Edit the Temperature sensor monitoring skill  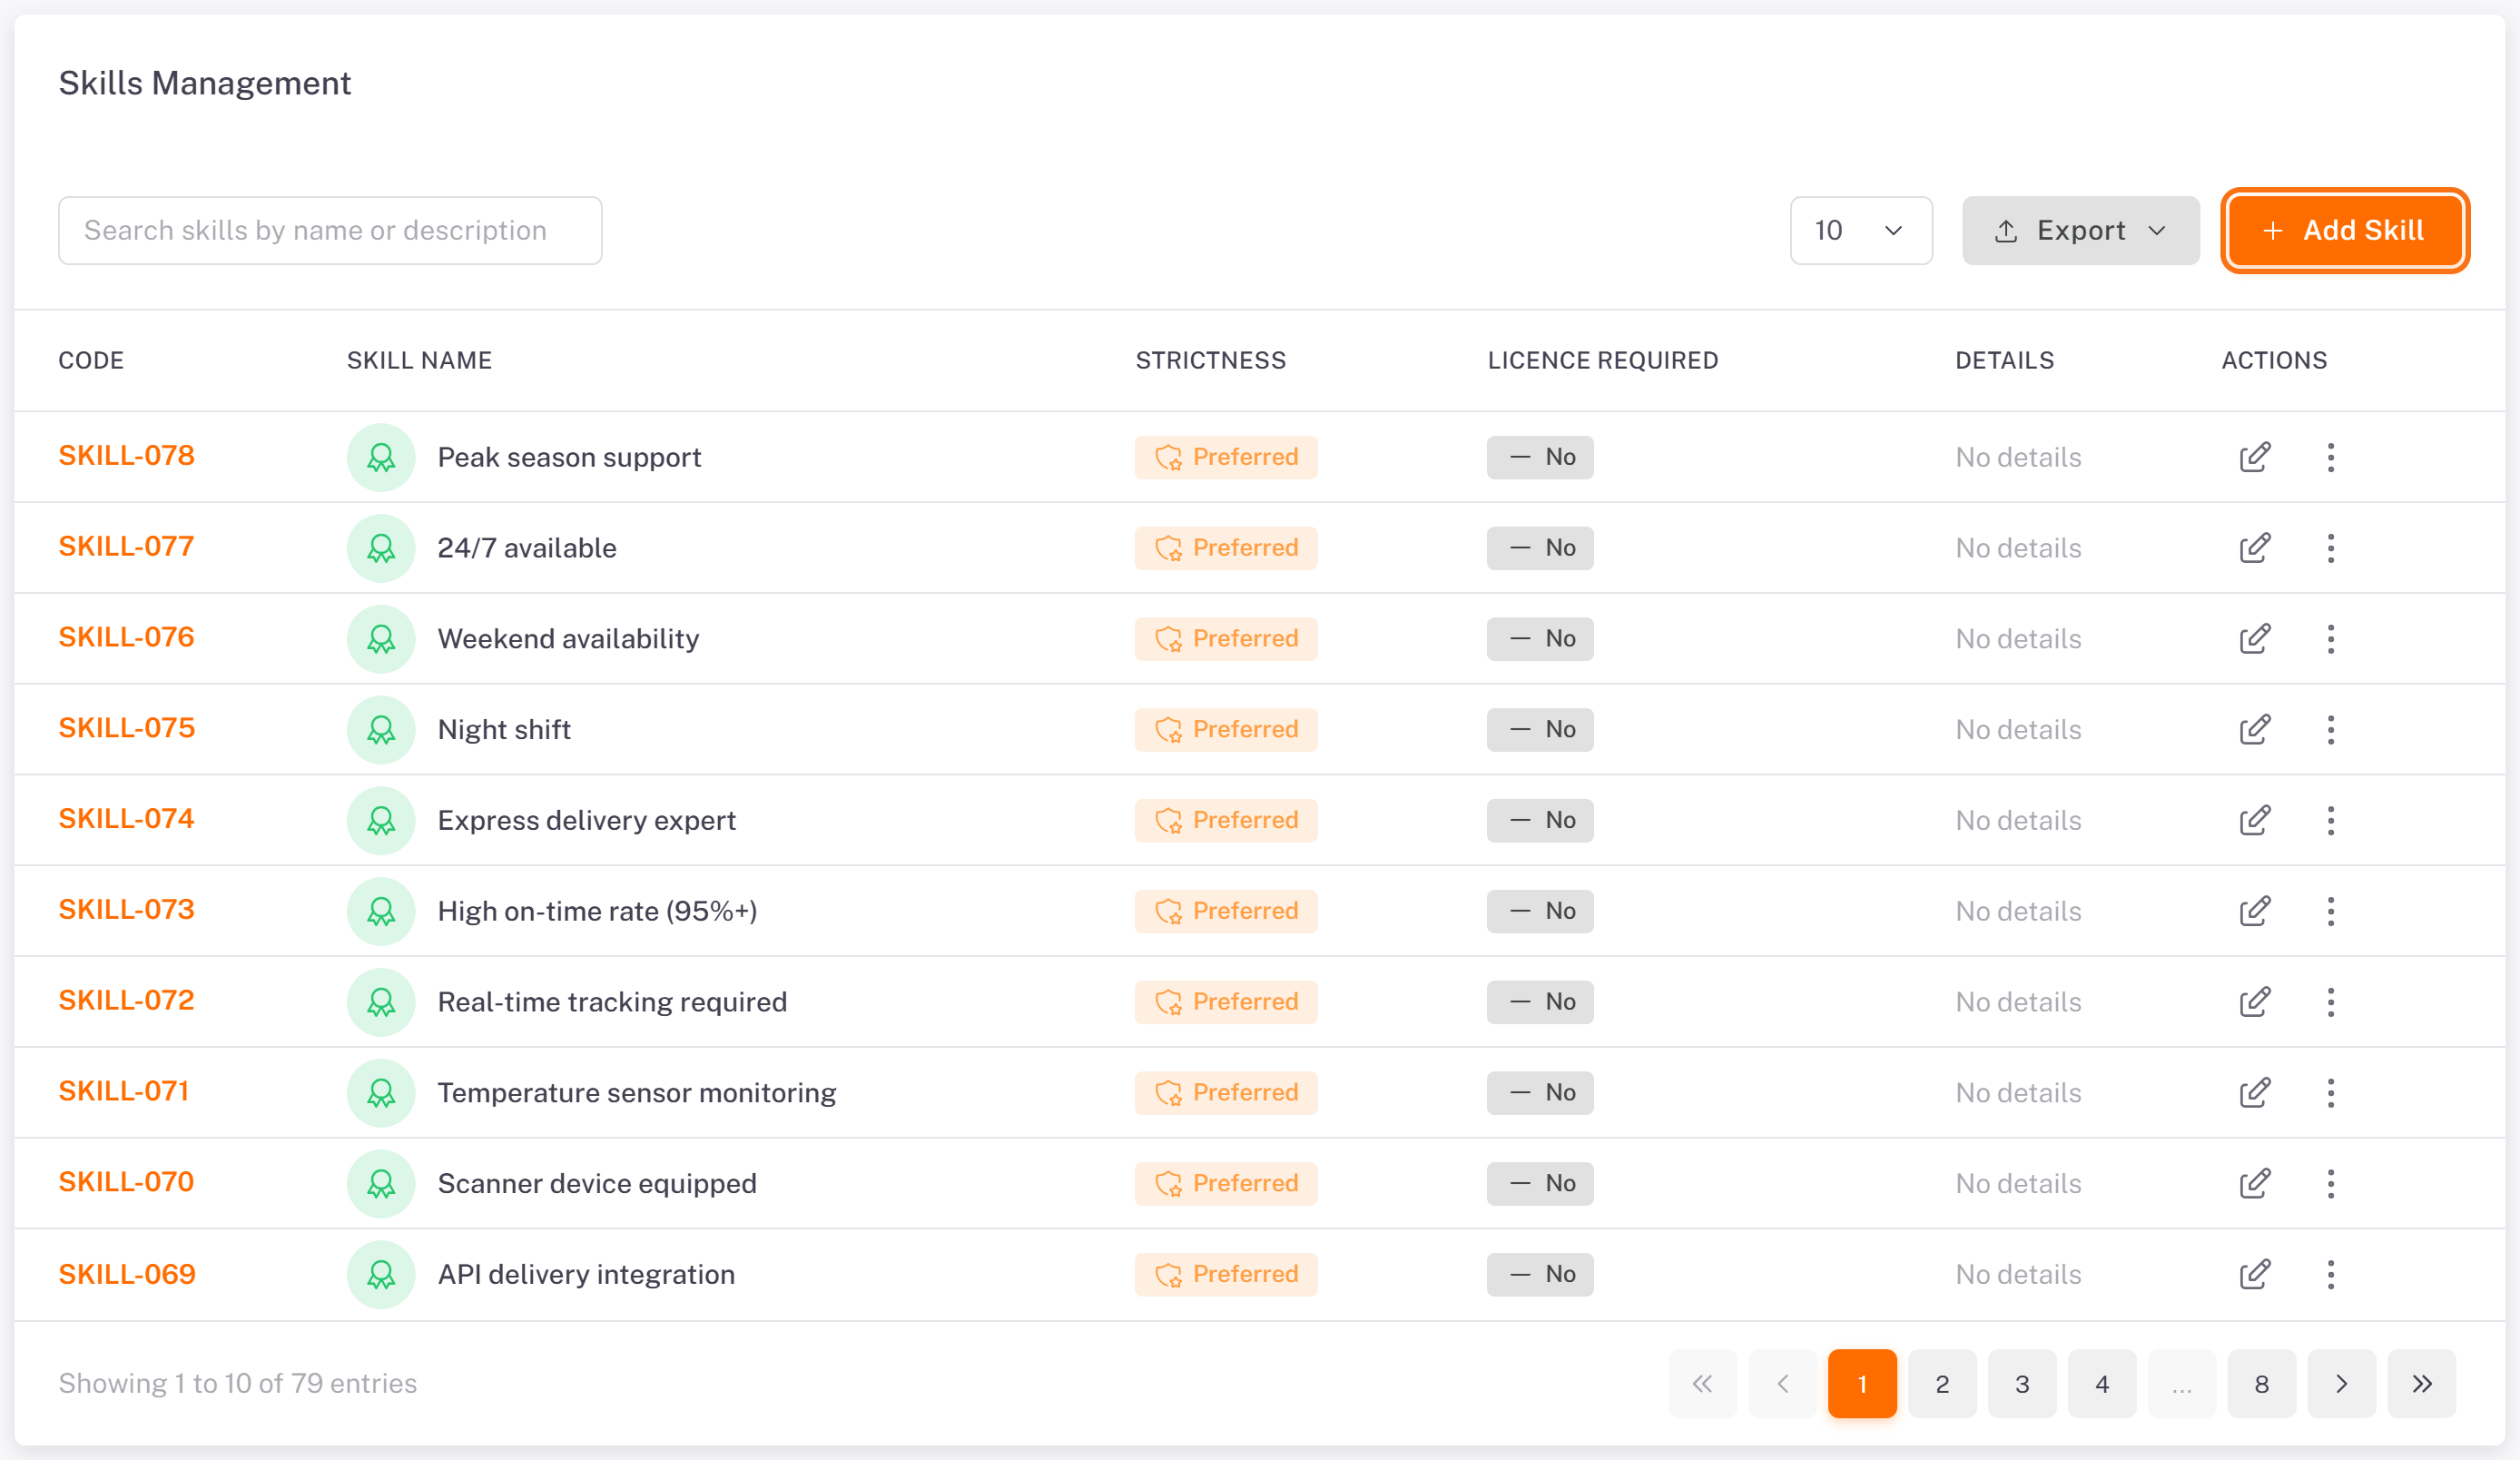pyautogui.click(x=2254, y=1093)
